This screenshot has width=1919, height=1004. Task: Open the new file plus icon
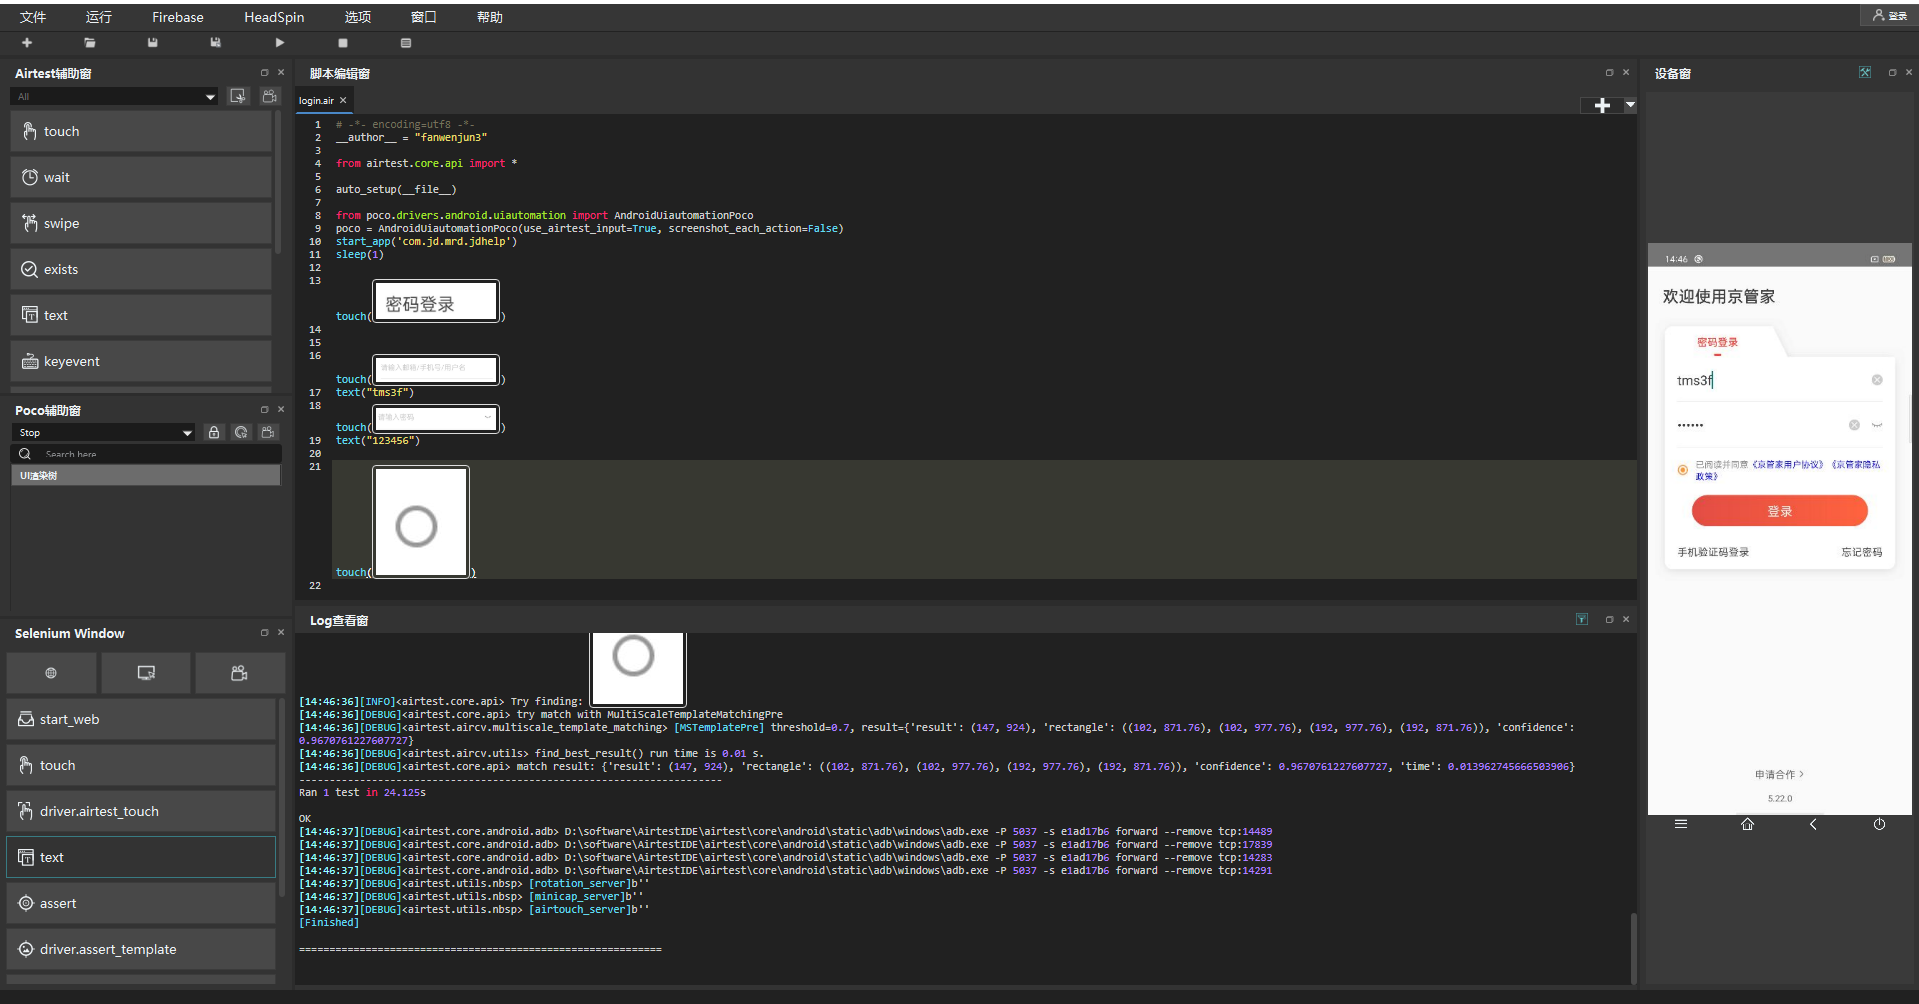pos(27,43)
